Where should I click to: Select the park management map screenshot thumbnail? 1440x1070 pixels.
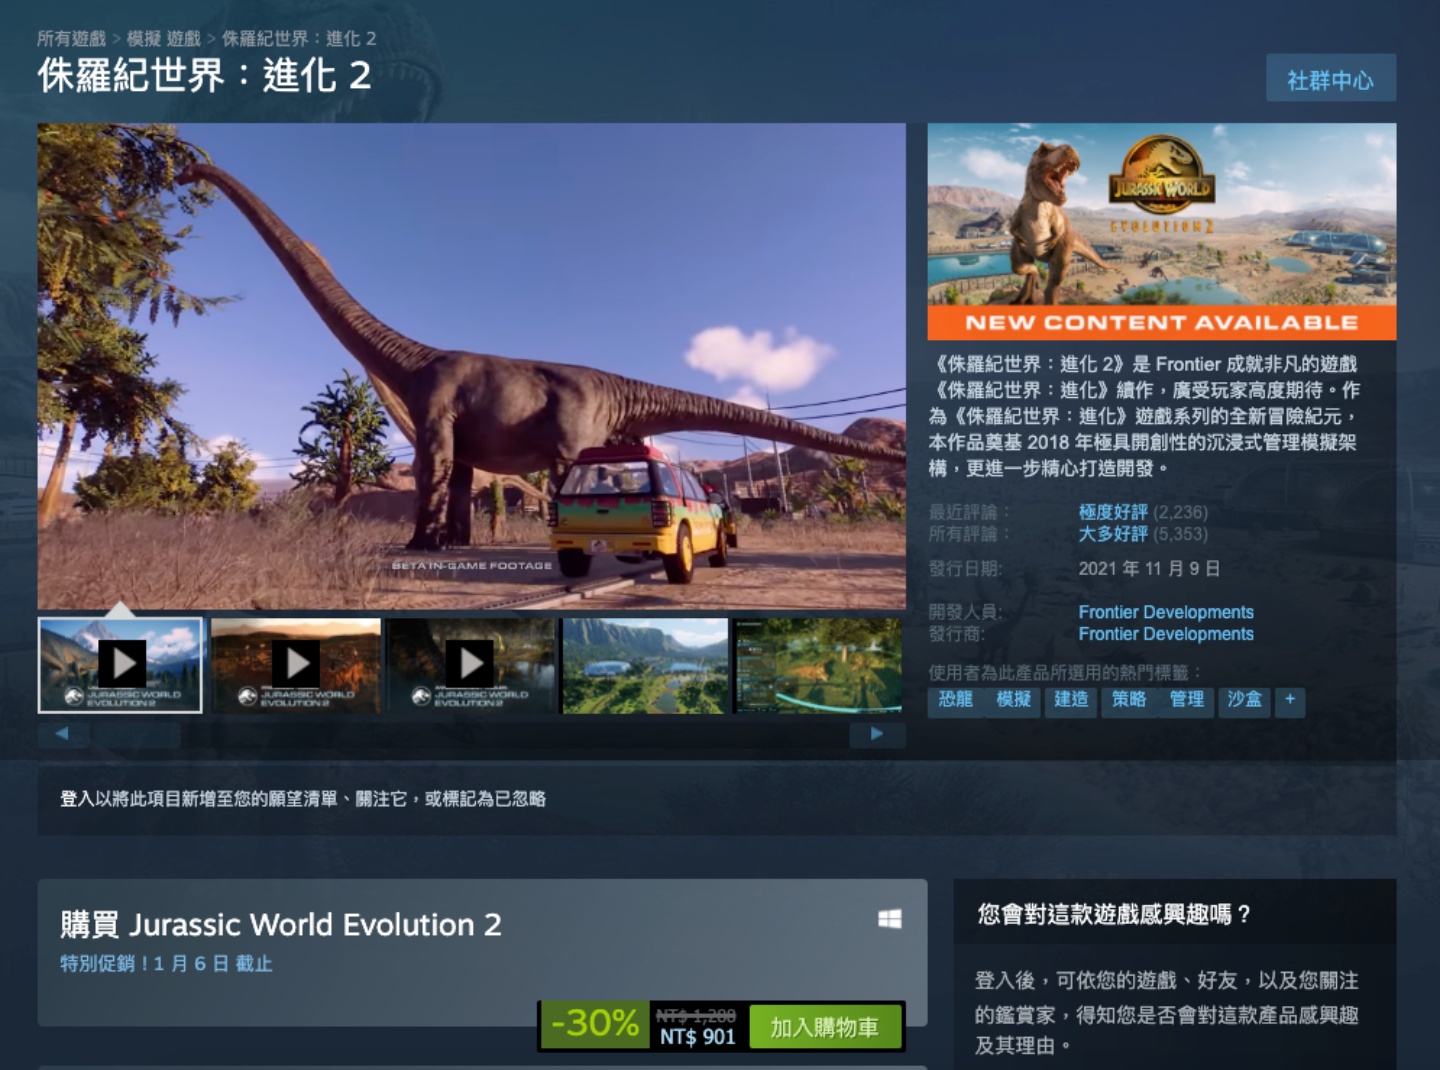[818, 665]
